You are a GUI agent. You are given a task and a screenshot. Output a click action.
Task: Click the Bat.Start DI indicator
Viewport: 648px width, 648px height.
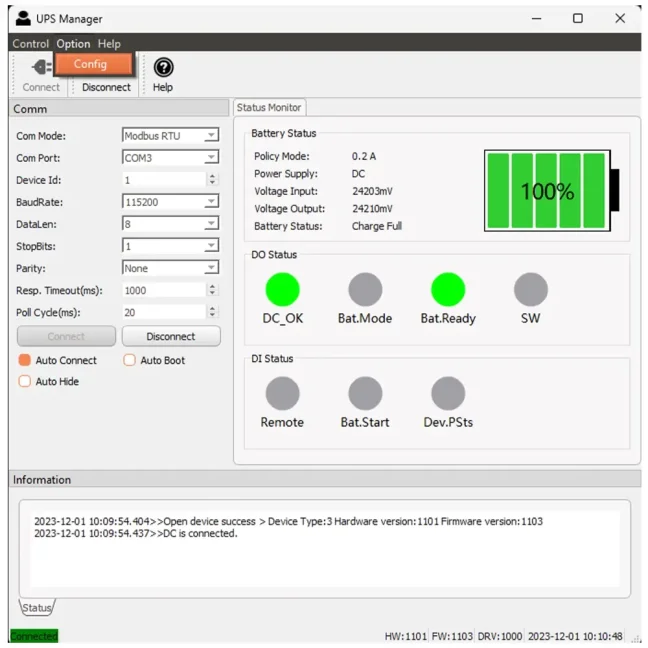coord(365,393)
